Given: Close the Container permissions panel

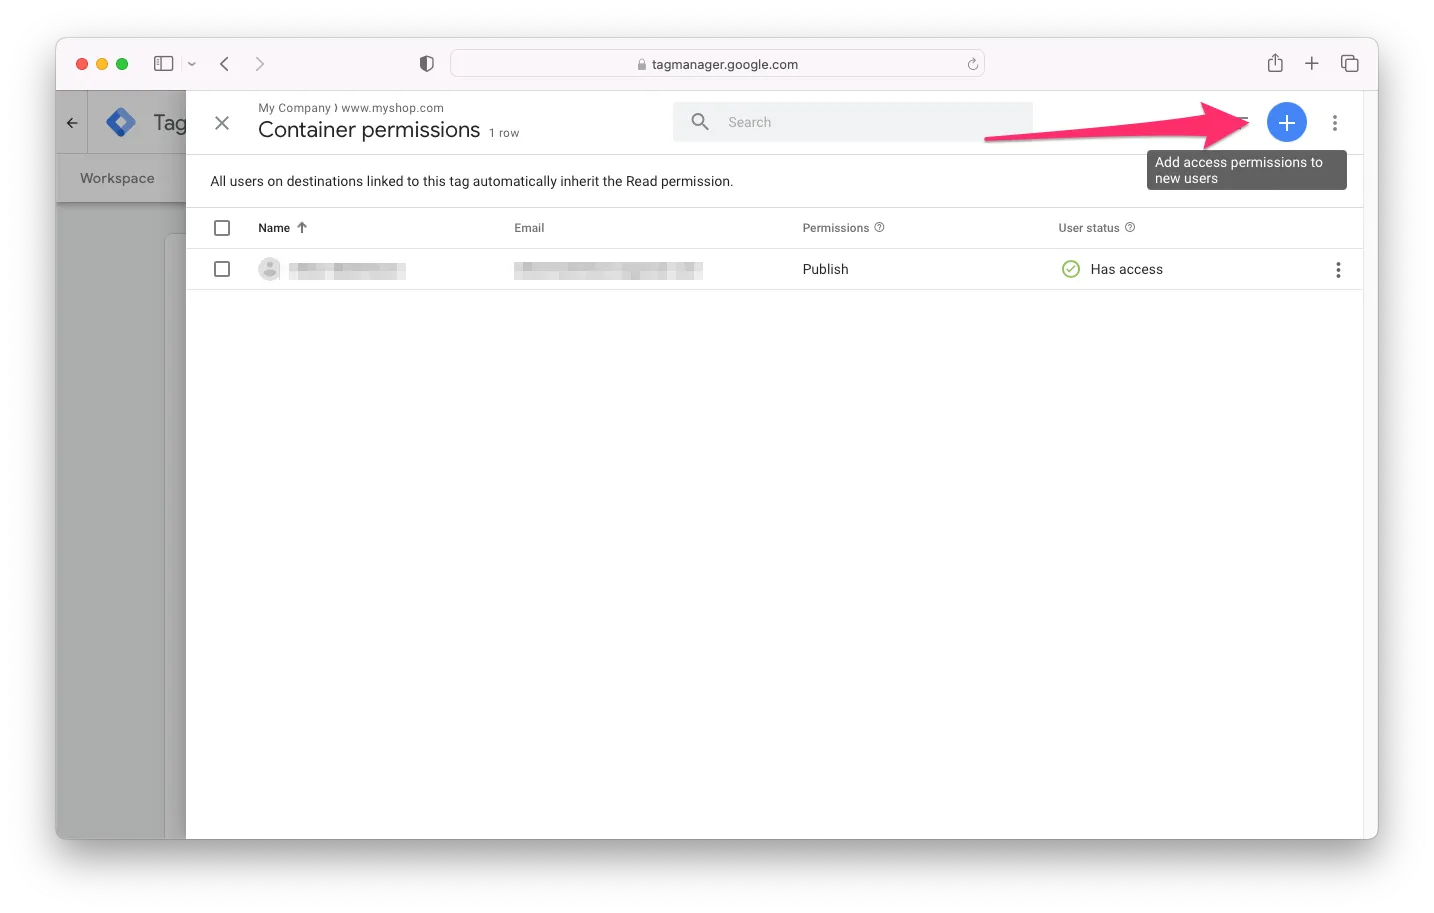Looking at the screenshot, I should (x=222, y=123).
